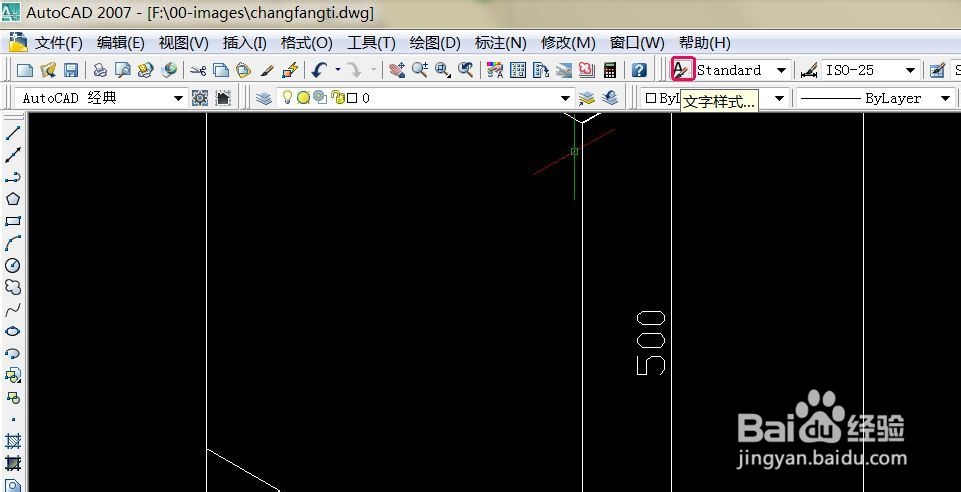The image size is (961, 492).
Task: Open Sheet Set Manager icon
Action: click(x=564, y=70)
